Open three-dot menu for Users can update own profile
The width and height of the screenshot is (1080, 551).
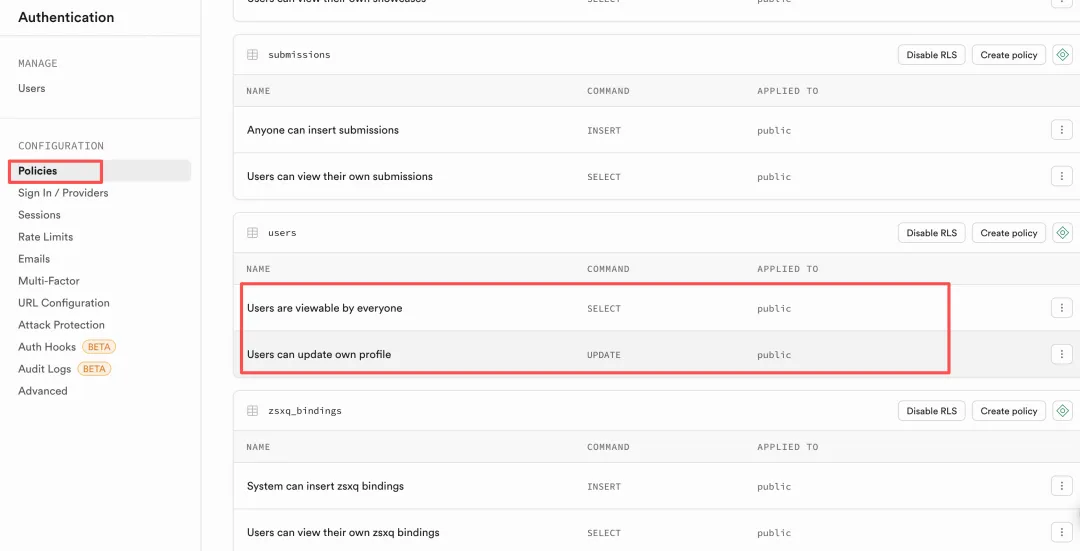pos(1061,354)
